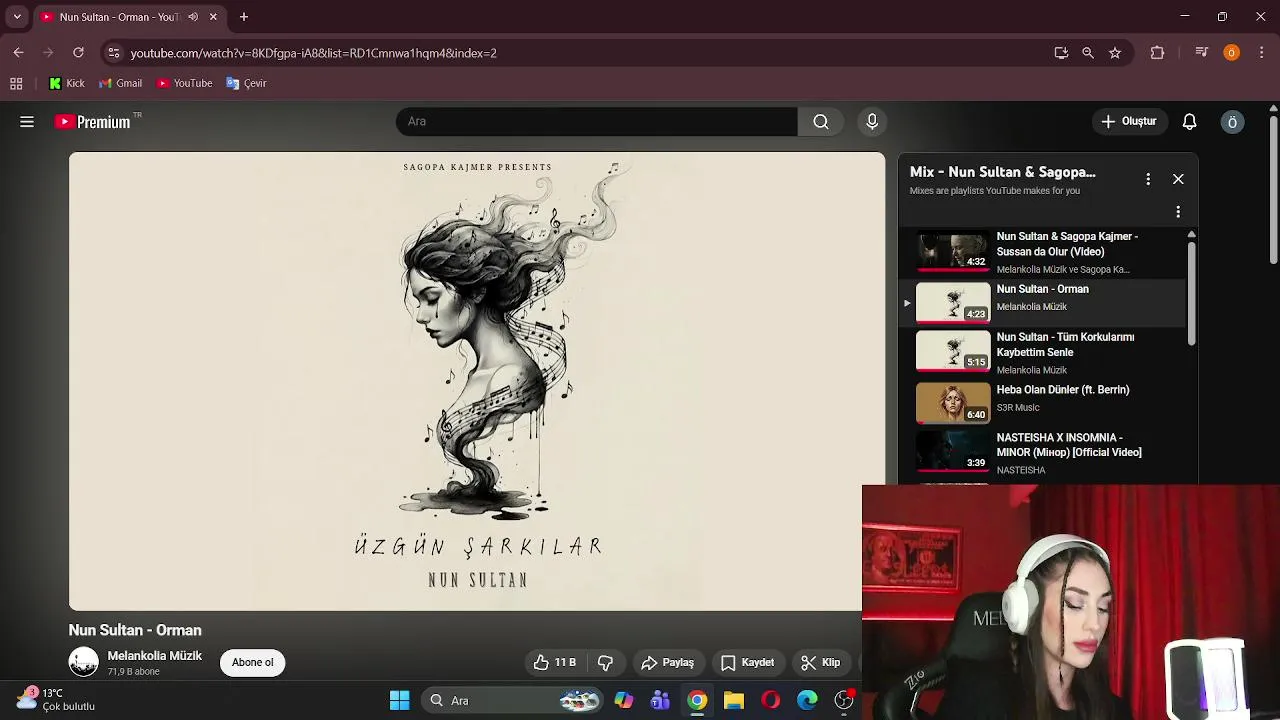
Task: Open browser extensions puzzle icon
Action: 1157,53
